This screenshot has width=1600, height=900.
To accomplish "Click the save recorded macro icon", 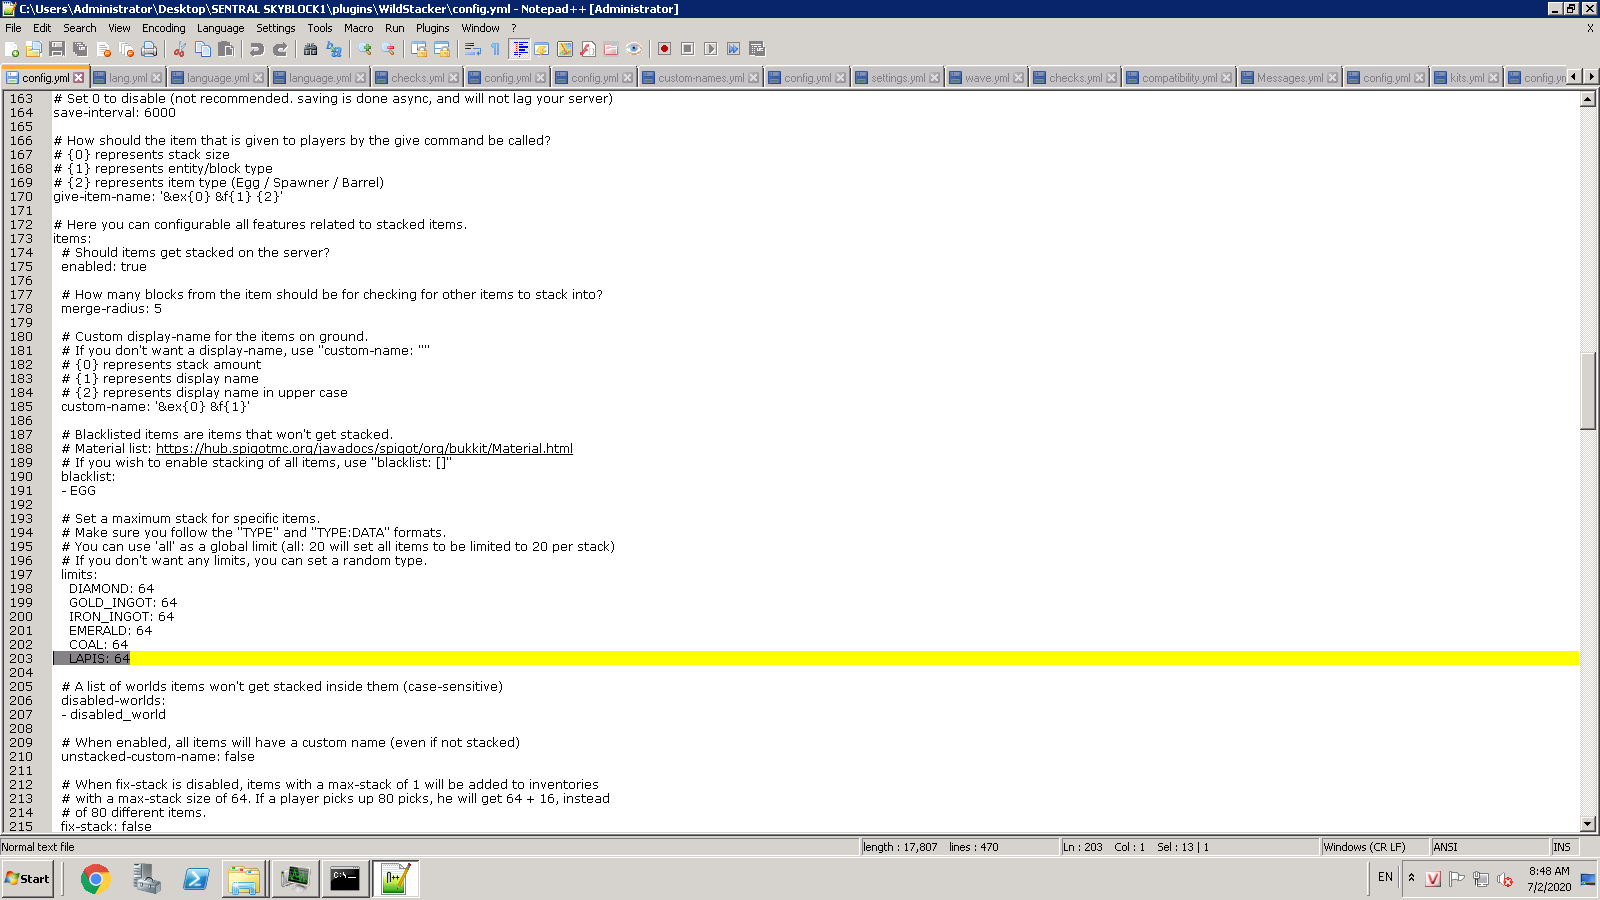I will 756,49.
